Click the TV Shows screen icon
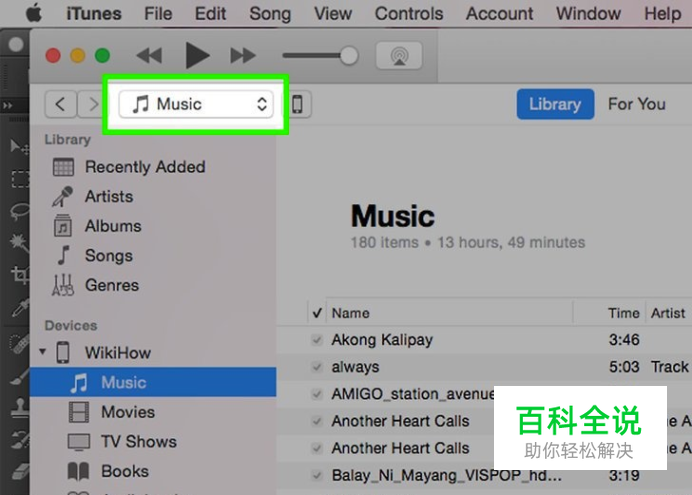Screen dimensions: 692x495 pyautogui.click(x=79, y=442)
